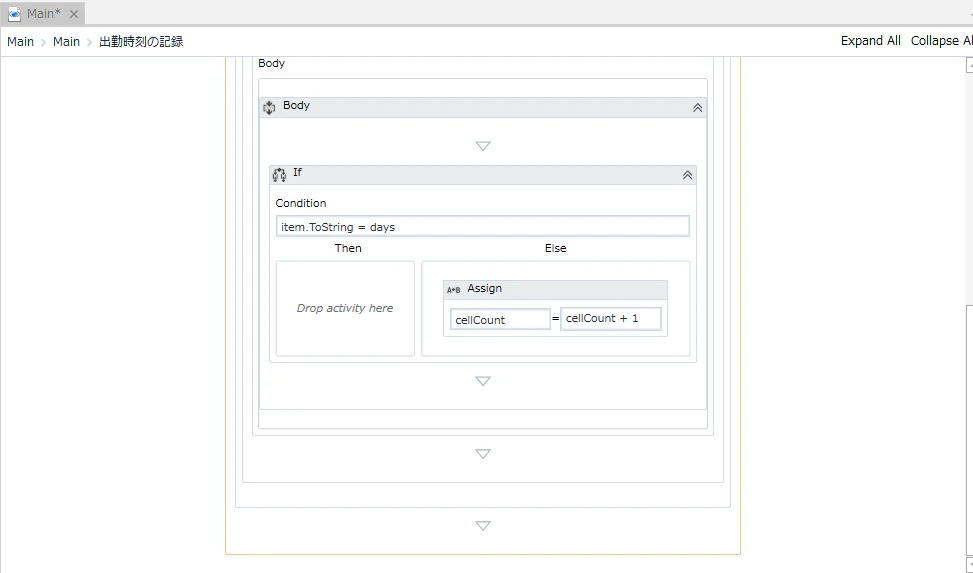Click the Else label

click(x=555, y=248)
